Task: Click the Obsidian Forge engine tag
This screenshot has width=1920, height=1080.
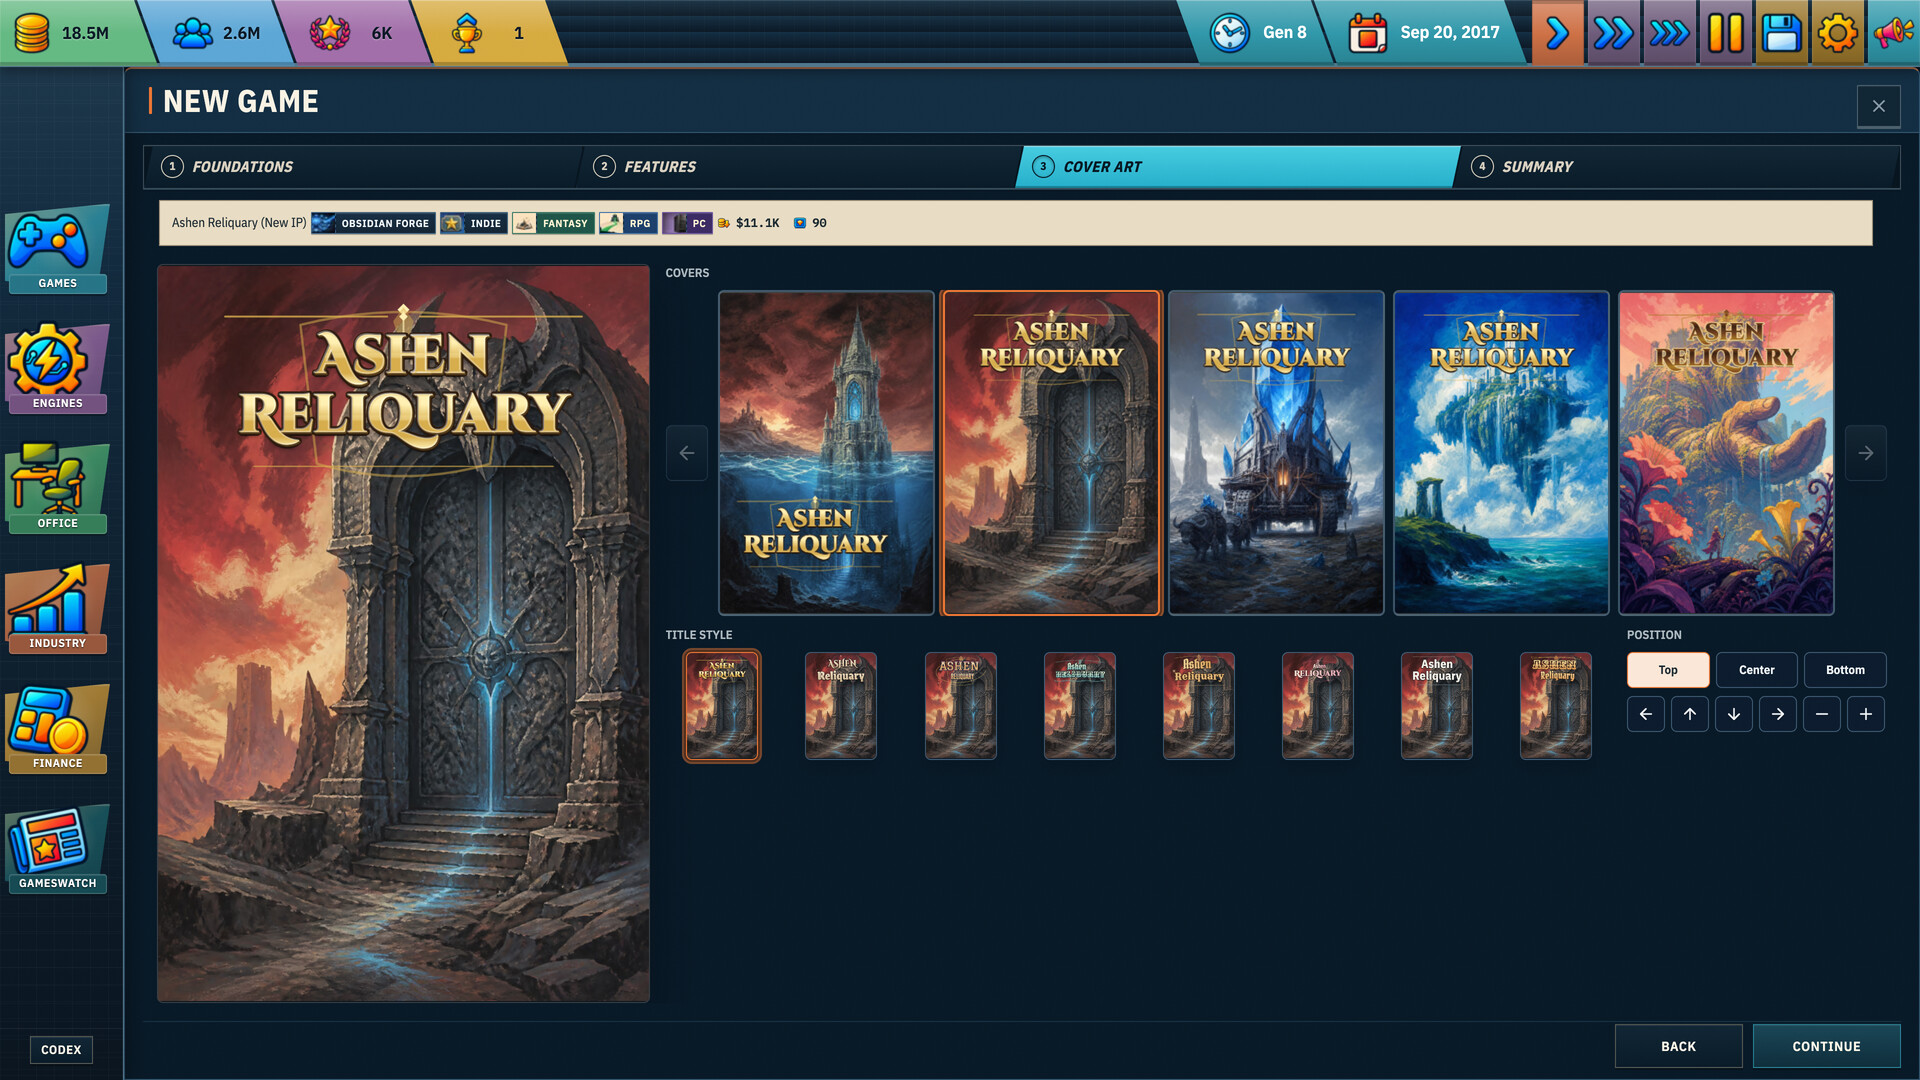Action: [x=372, y=223]
